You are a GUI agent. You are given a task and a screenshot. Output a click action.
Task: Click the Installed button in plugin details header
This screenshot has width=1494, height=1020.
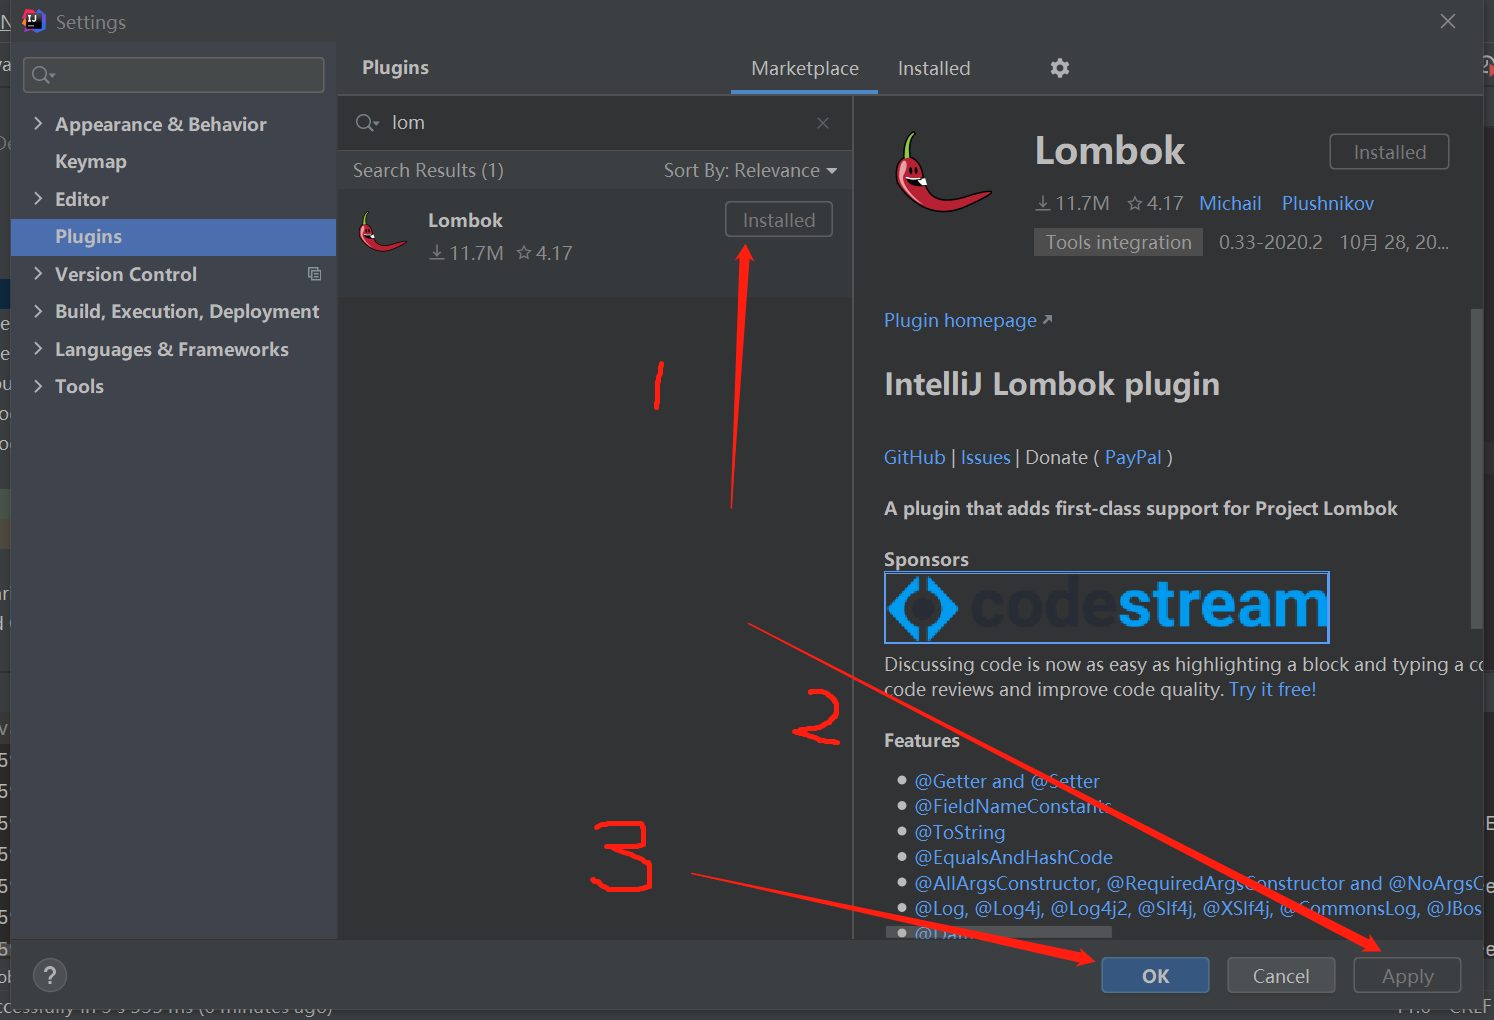tap(1389, 152)
